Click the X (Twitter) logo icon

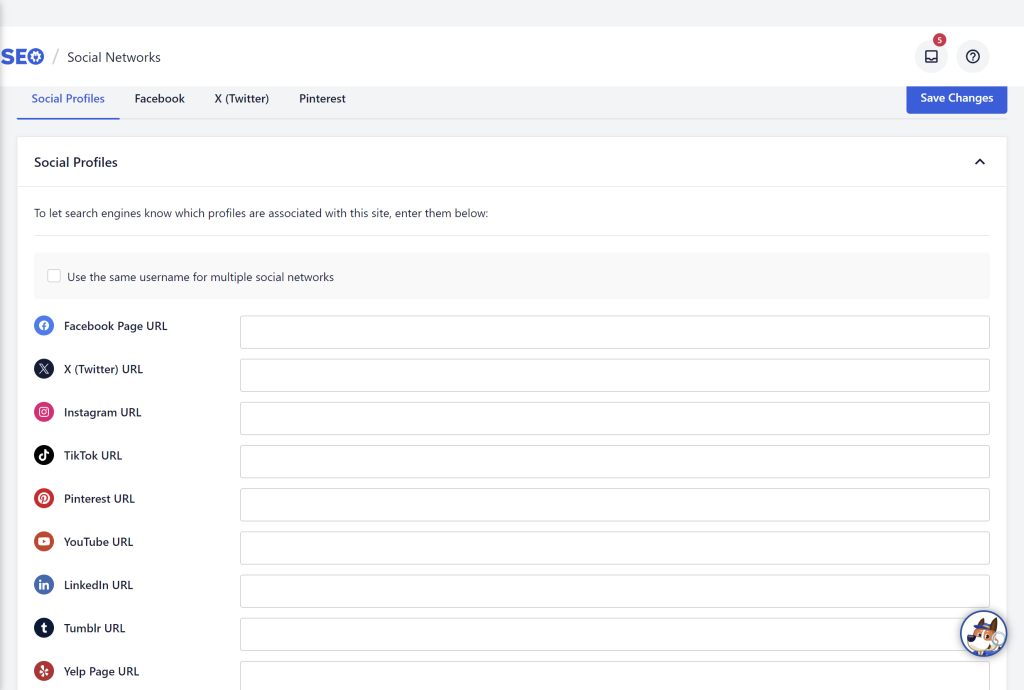click(44, 369)
